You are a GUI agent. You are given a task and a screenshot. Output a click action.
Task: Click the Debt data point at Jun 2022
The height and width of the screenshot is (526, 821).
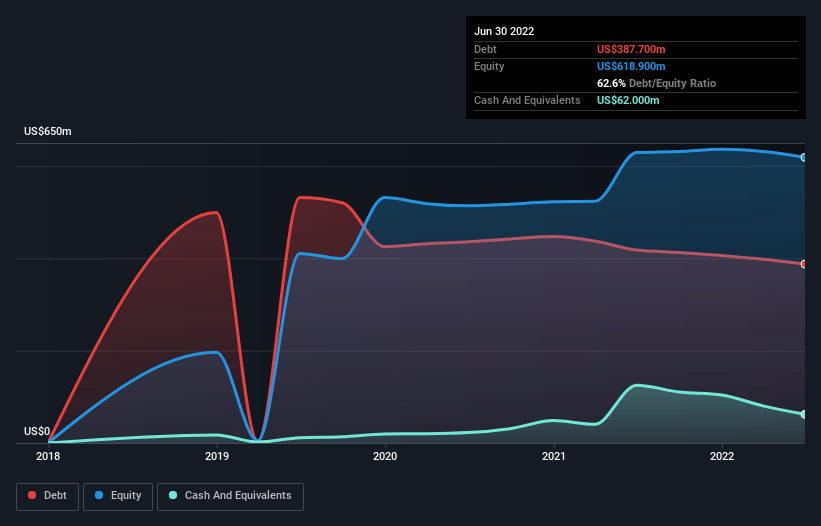803,264
